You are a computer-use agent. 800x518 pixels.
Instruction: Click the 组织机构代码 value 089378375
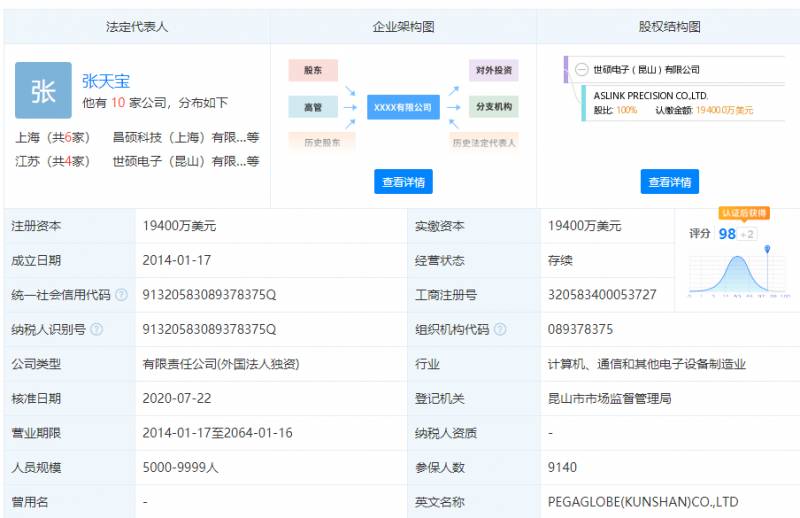580,329
